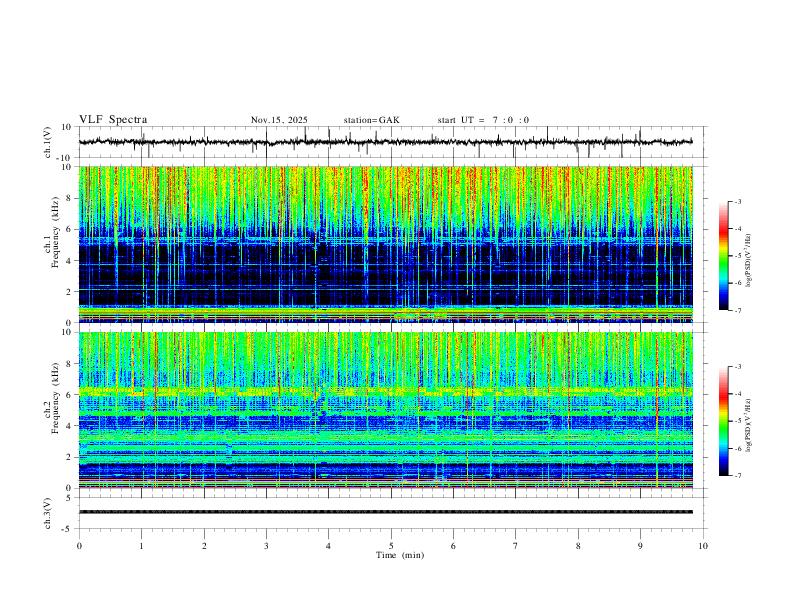Click the ch.1 spectrogram color scale bar
The image size is (792, 612).
coord(723,256)
